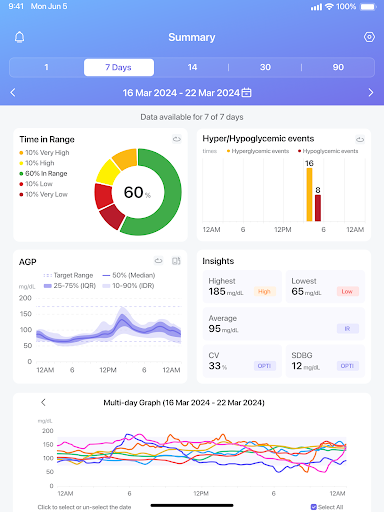Tap the Average 95 mg/dL value
Viewport: 384px width, 512px height.
pyautogui.click(x=223, y=329)
